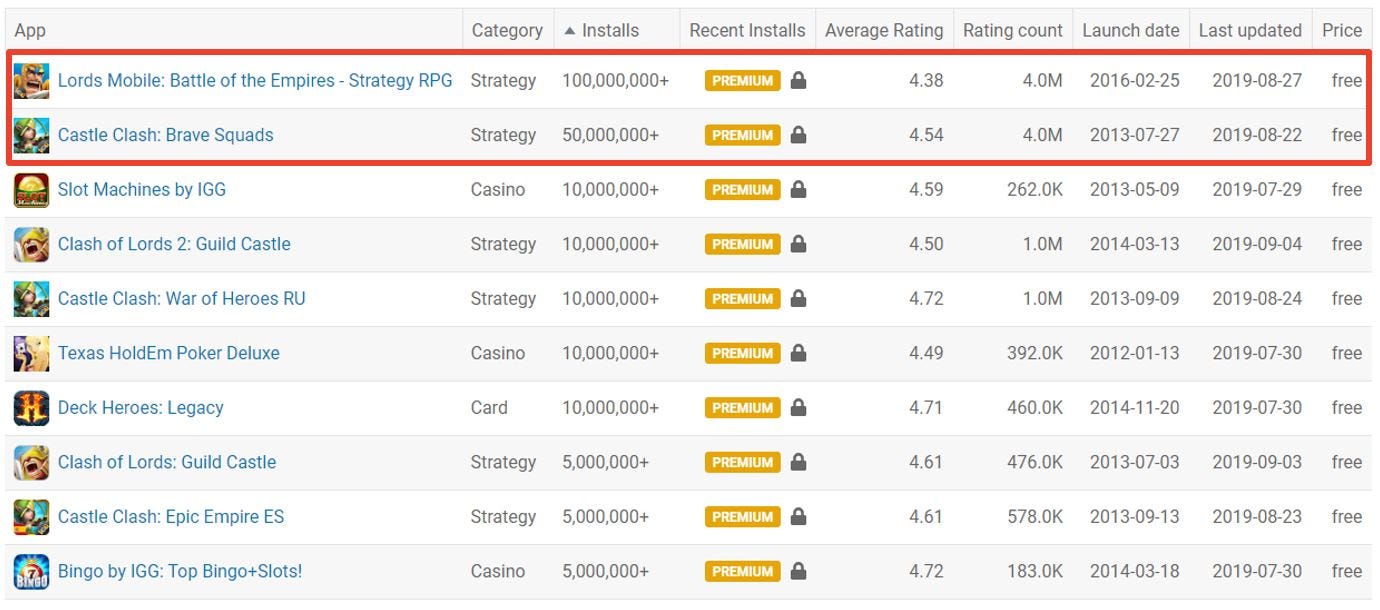Click the Clash of Lords: Guild Castle icon

coord(31,462)
